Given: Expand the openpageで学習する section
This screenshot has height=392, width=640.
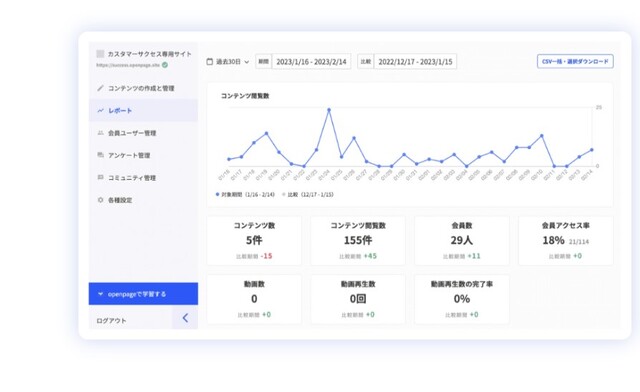Looking at the screenshot, I should coord(143,294).
